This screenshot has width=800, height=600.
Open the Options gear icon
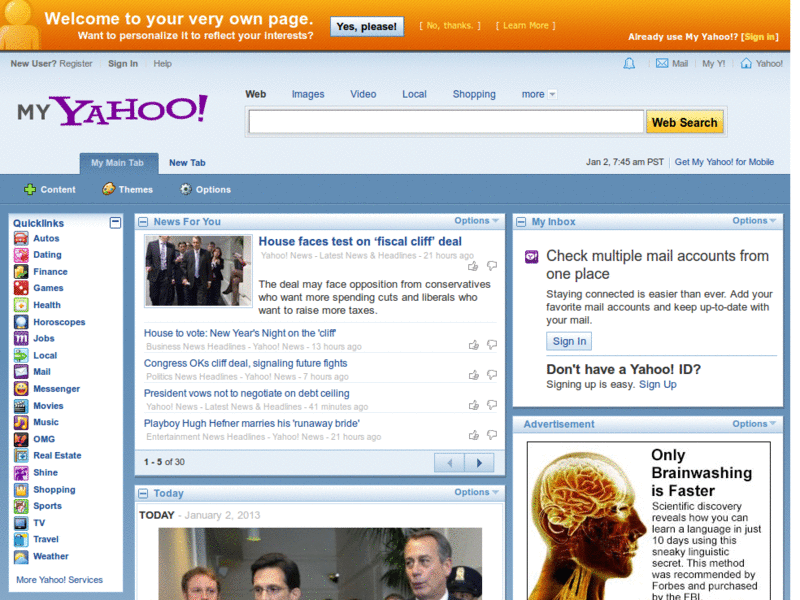pos(186,189)
